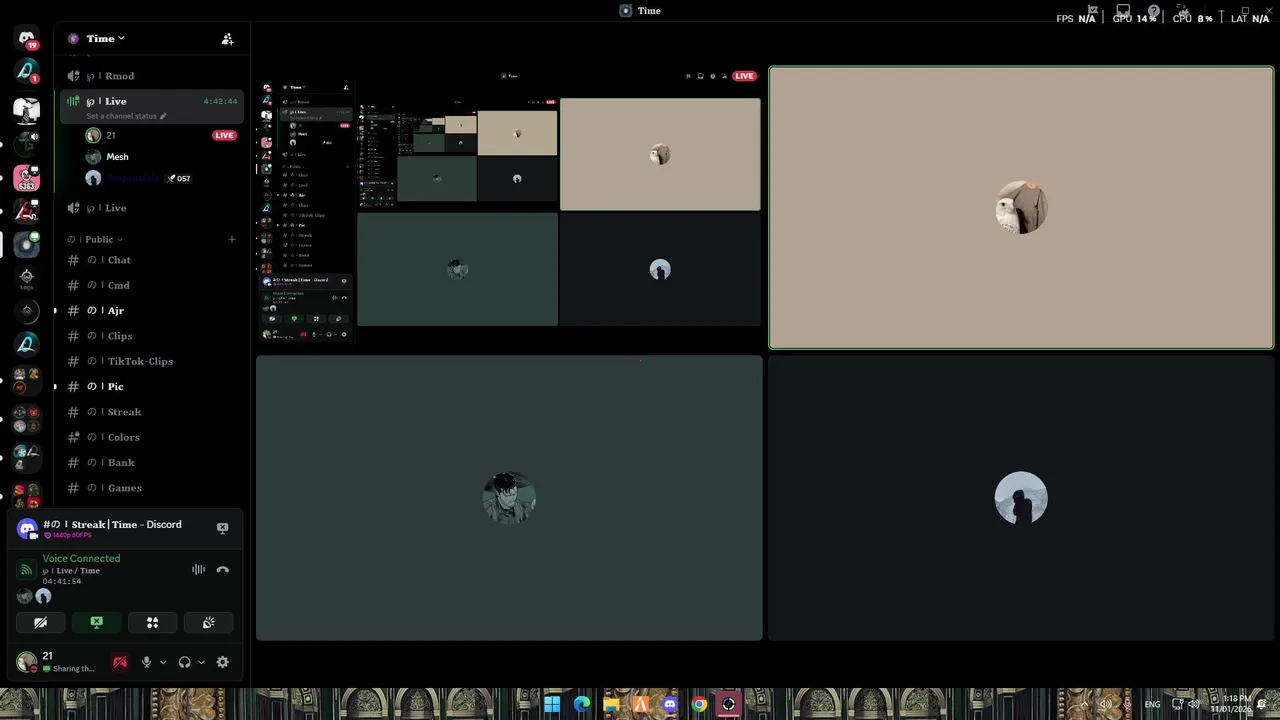1280x720 pixels.
Task: Open the Invite People icon beside Time
Action: [227, 39]
